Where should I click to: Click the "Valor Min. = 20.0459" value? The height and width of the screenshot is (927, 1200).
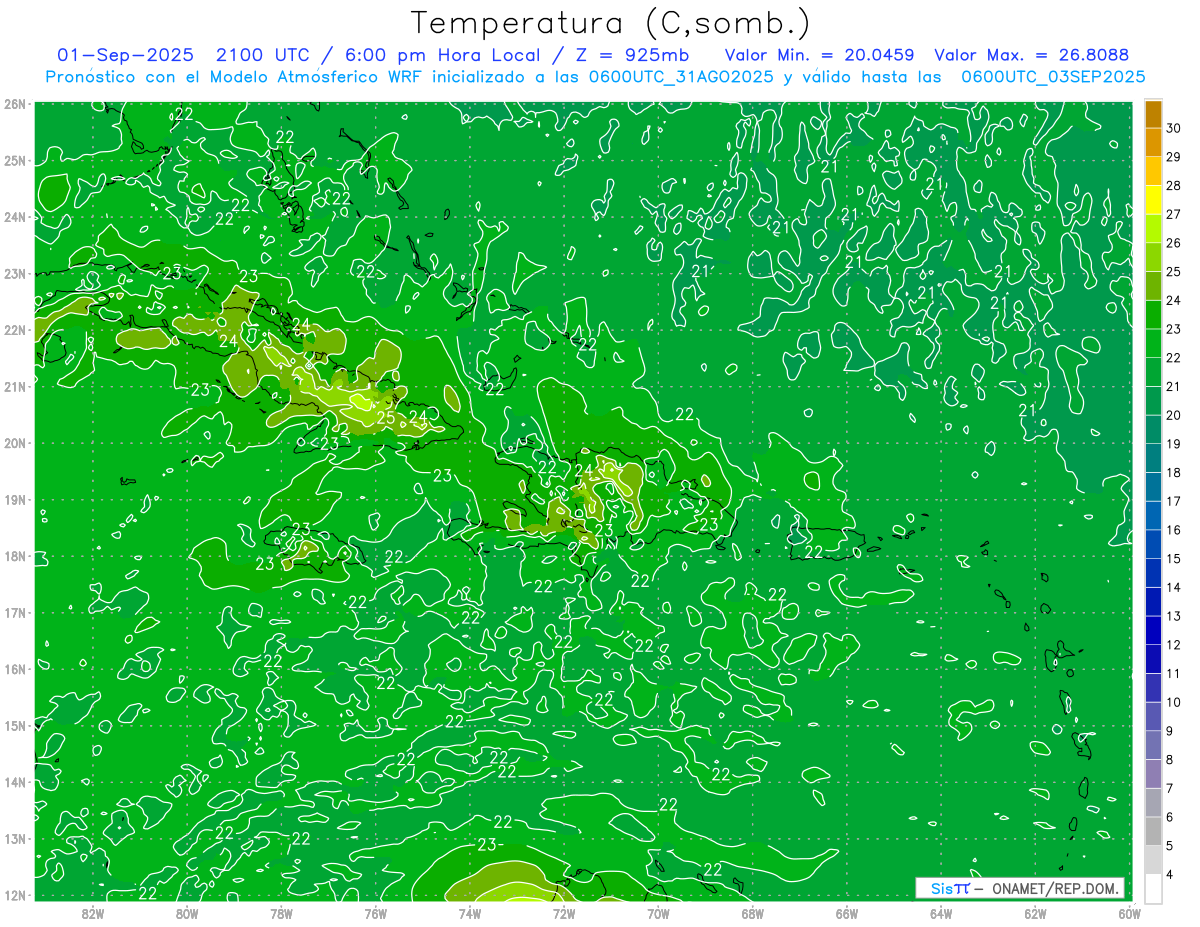819,55
